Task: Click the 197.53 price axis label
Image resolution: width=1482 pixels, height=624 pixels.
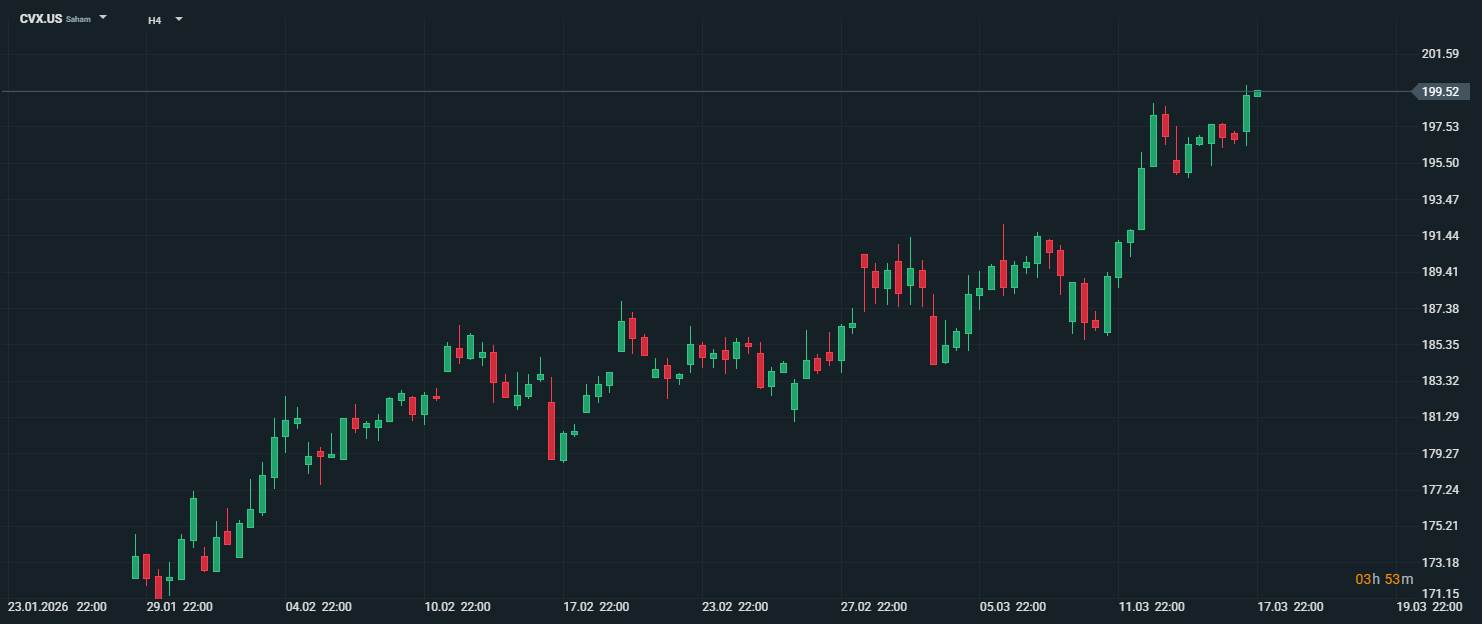Action: pos(1440,127)
